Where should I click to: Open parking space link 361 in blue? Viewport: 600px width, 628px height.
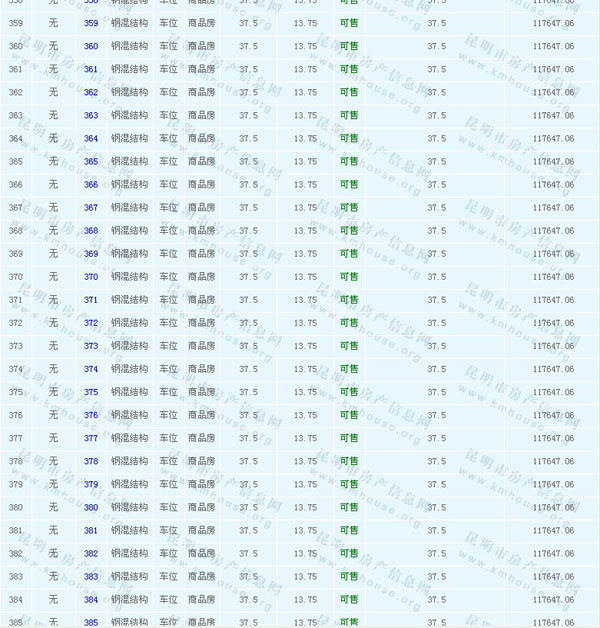(x=91, y=70)
